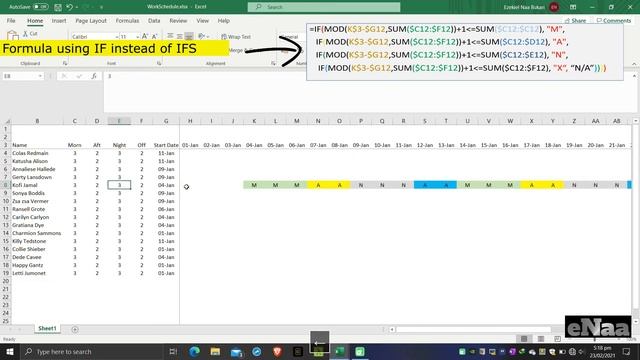Click into the Search box
Screen dimensions: 640x360
click(x=324, y=7)
